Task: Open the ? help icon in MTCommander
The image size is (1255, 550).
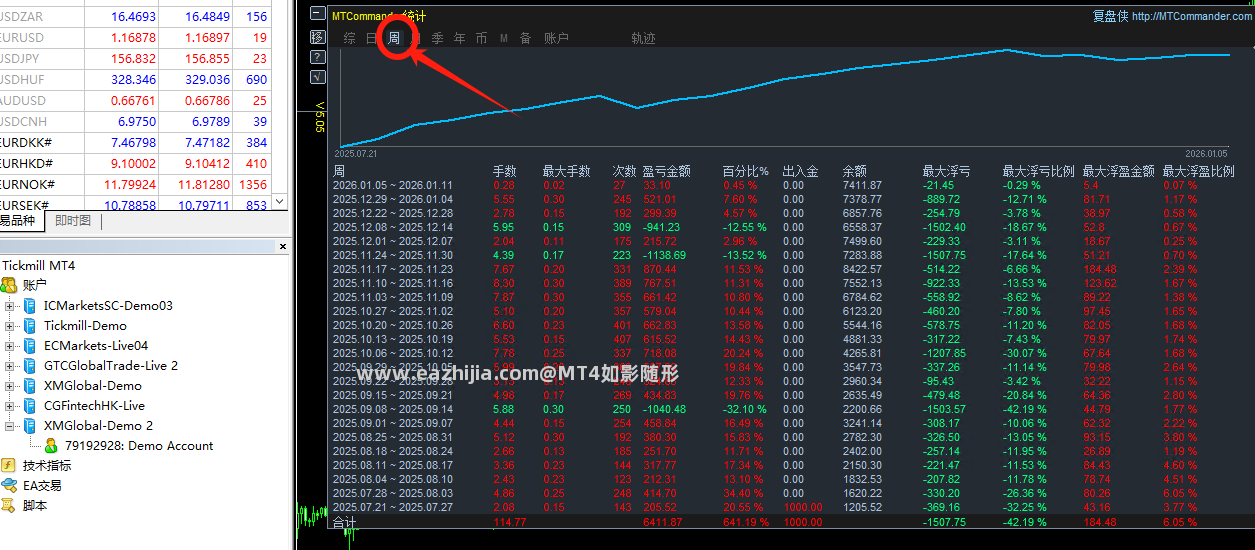Action: coord(318,57)
